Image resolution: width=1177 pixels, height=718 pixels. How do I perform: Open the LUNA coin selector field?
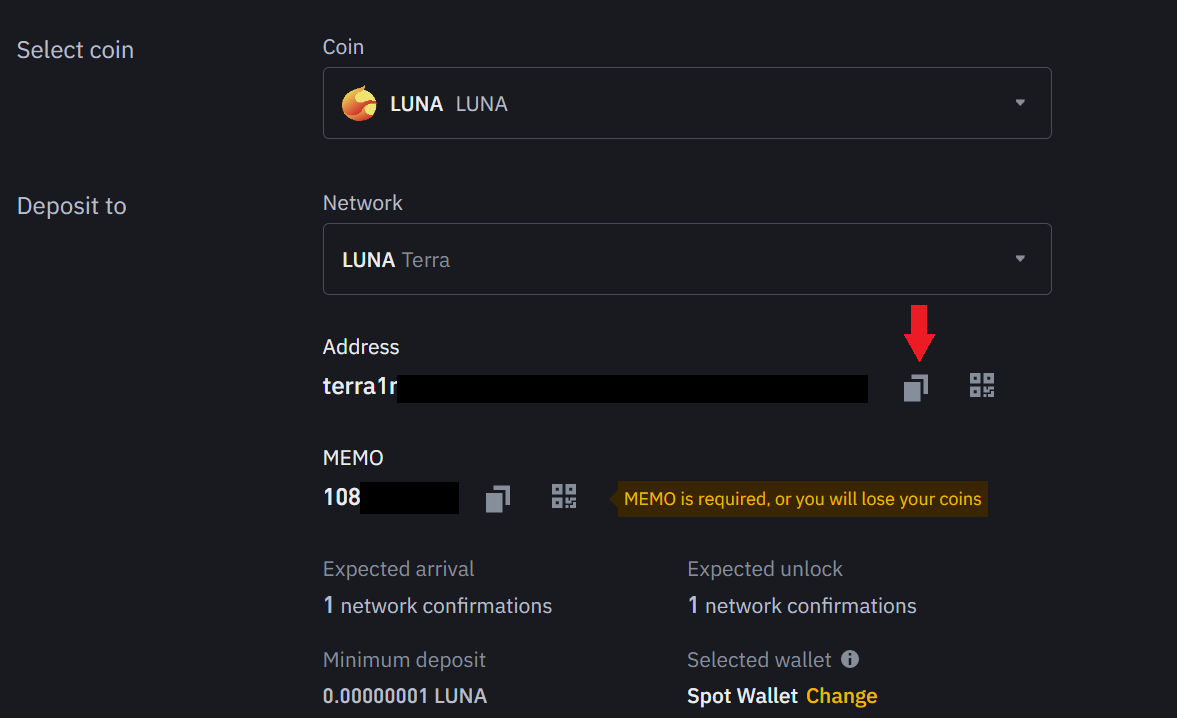tap(686, 103)
